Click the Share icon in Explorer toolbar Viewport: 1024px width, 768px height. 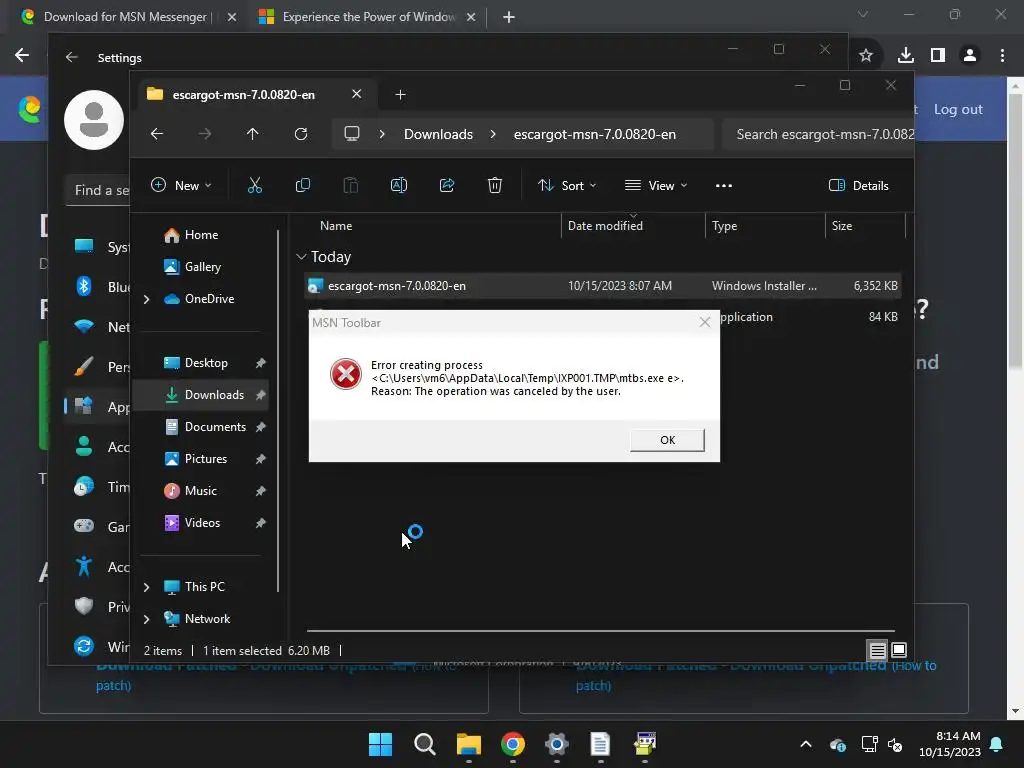pyautogui.click(x=447, y=185)
